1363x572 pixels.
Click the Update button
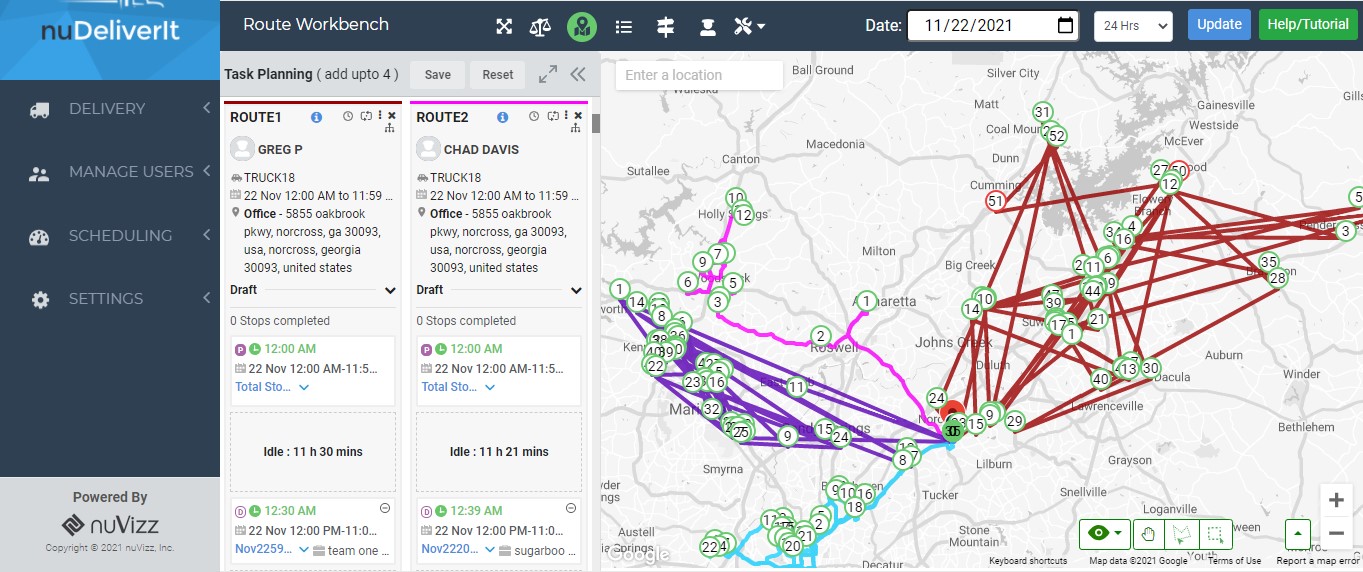[x=1219, y=24]
